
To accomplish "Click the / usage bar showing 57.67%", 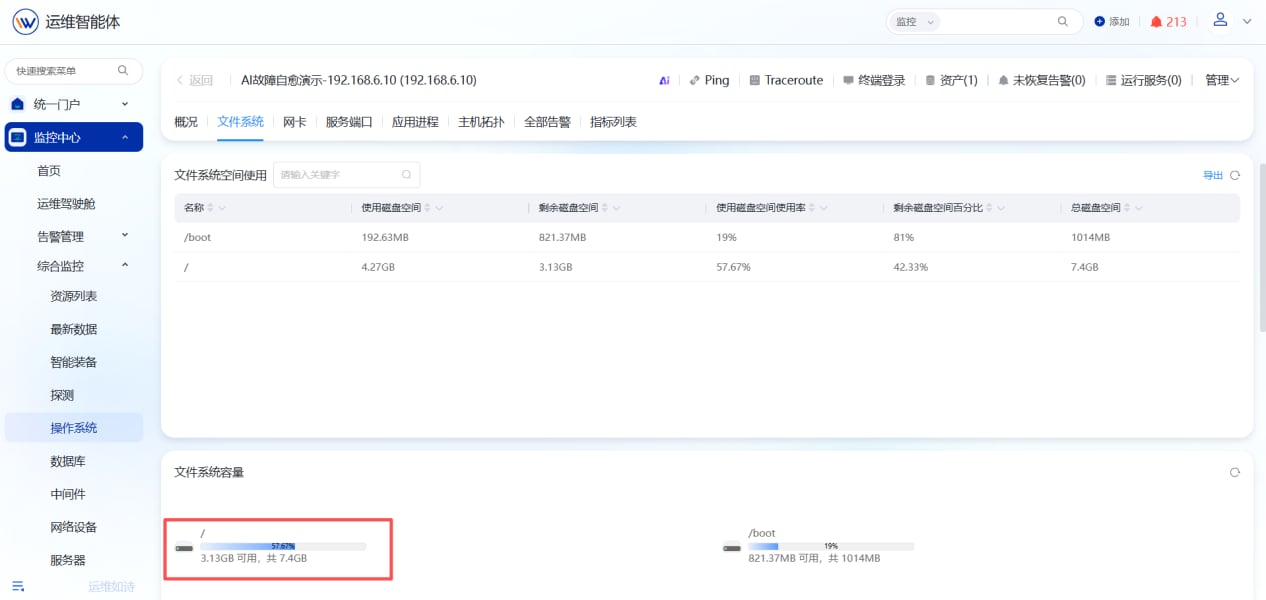I will click(x=283, y=546).
